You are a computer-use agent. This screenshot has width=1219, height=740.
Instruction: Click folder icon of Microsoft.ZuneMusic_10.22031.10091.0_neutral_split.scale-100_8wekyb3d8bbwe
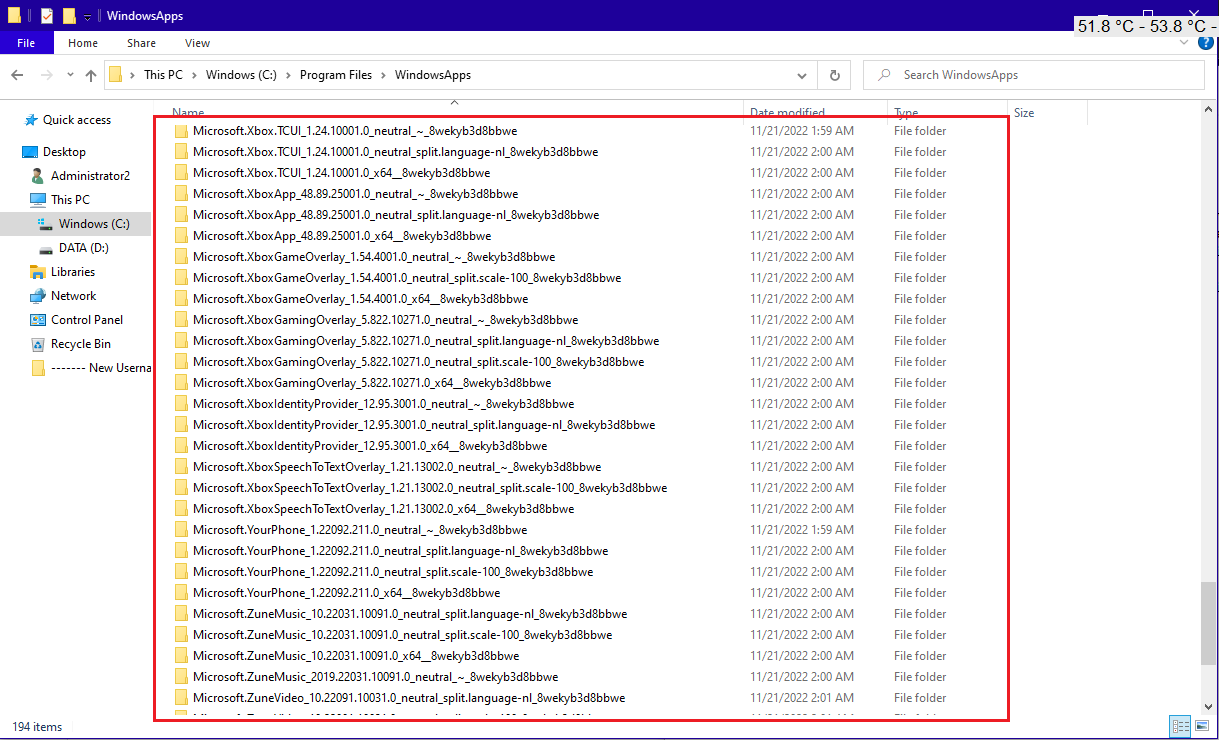tap(181, 635)
